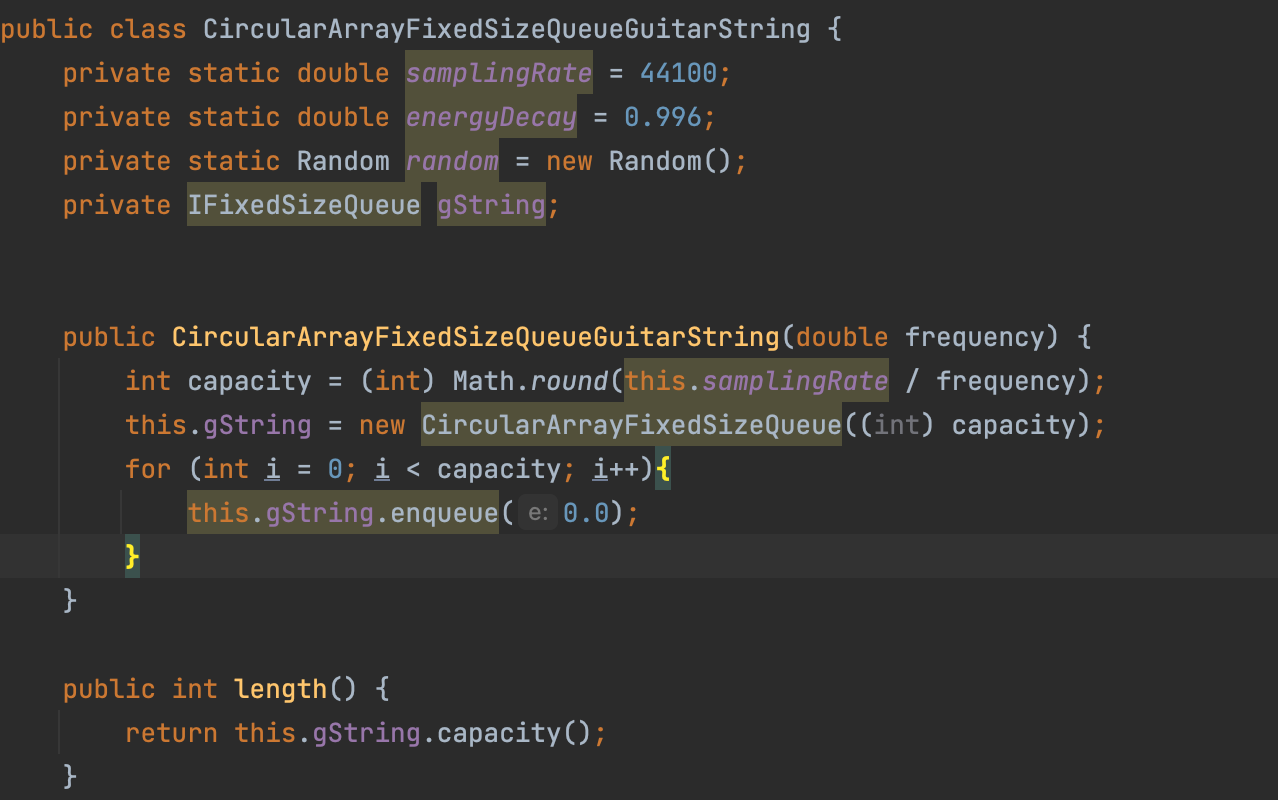Image resolution: width=1278 pixels, height=800 pixels.
Task: Click the for keyword of the loop
Action: pos(148,469)
